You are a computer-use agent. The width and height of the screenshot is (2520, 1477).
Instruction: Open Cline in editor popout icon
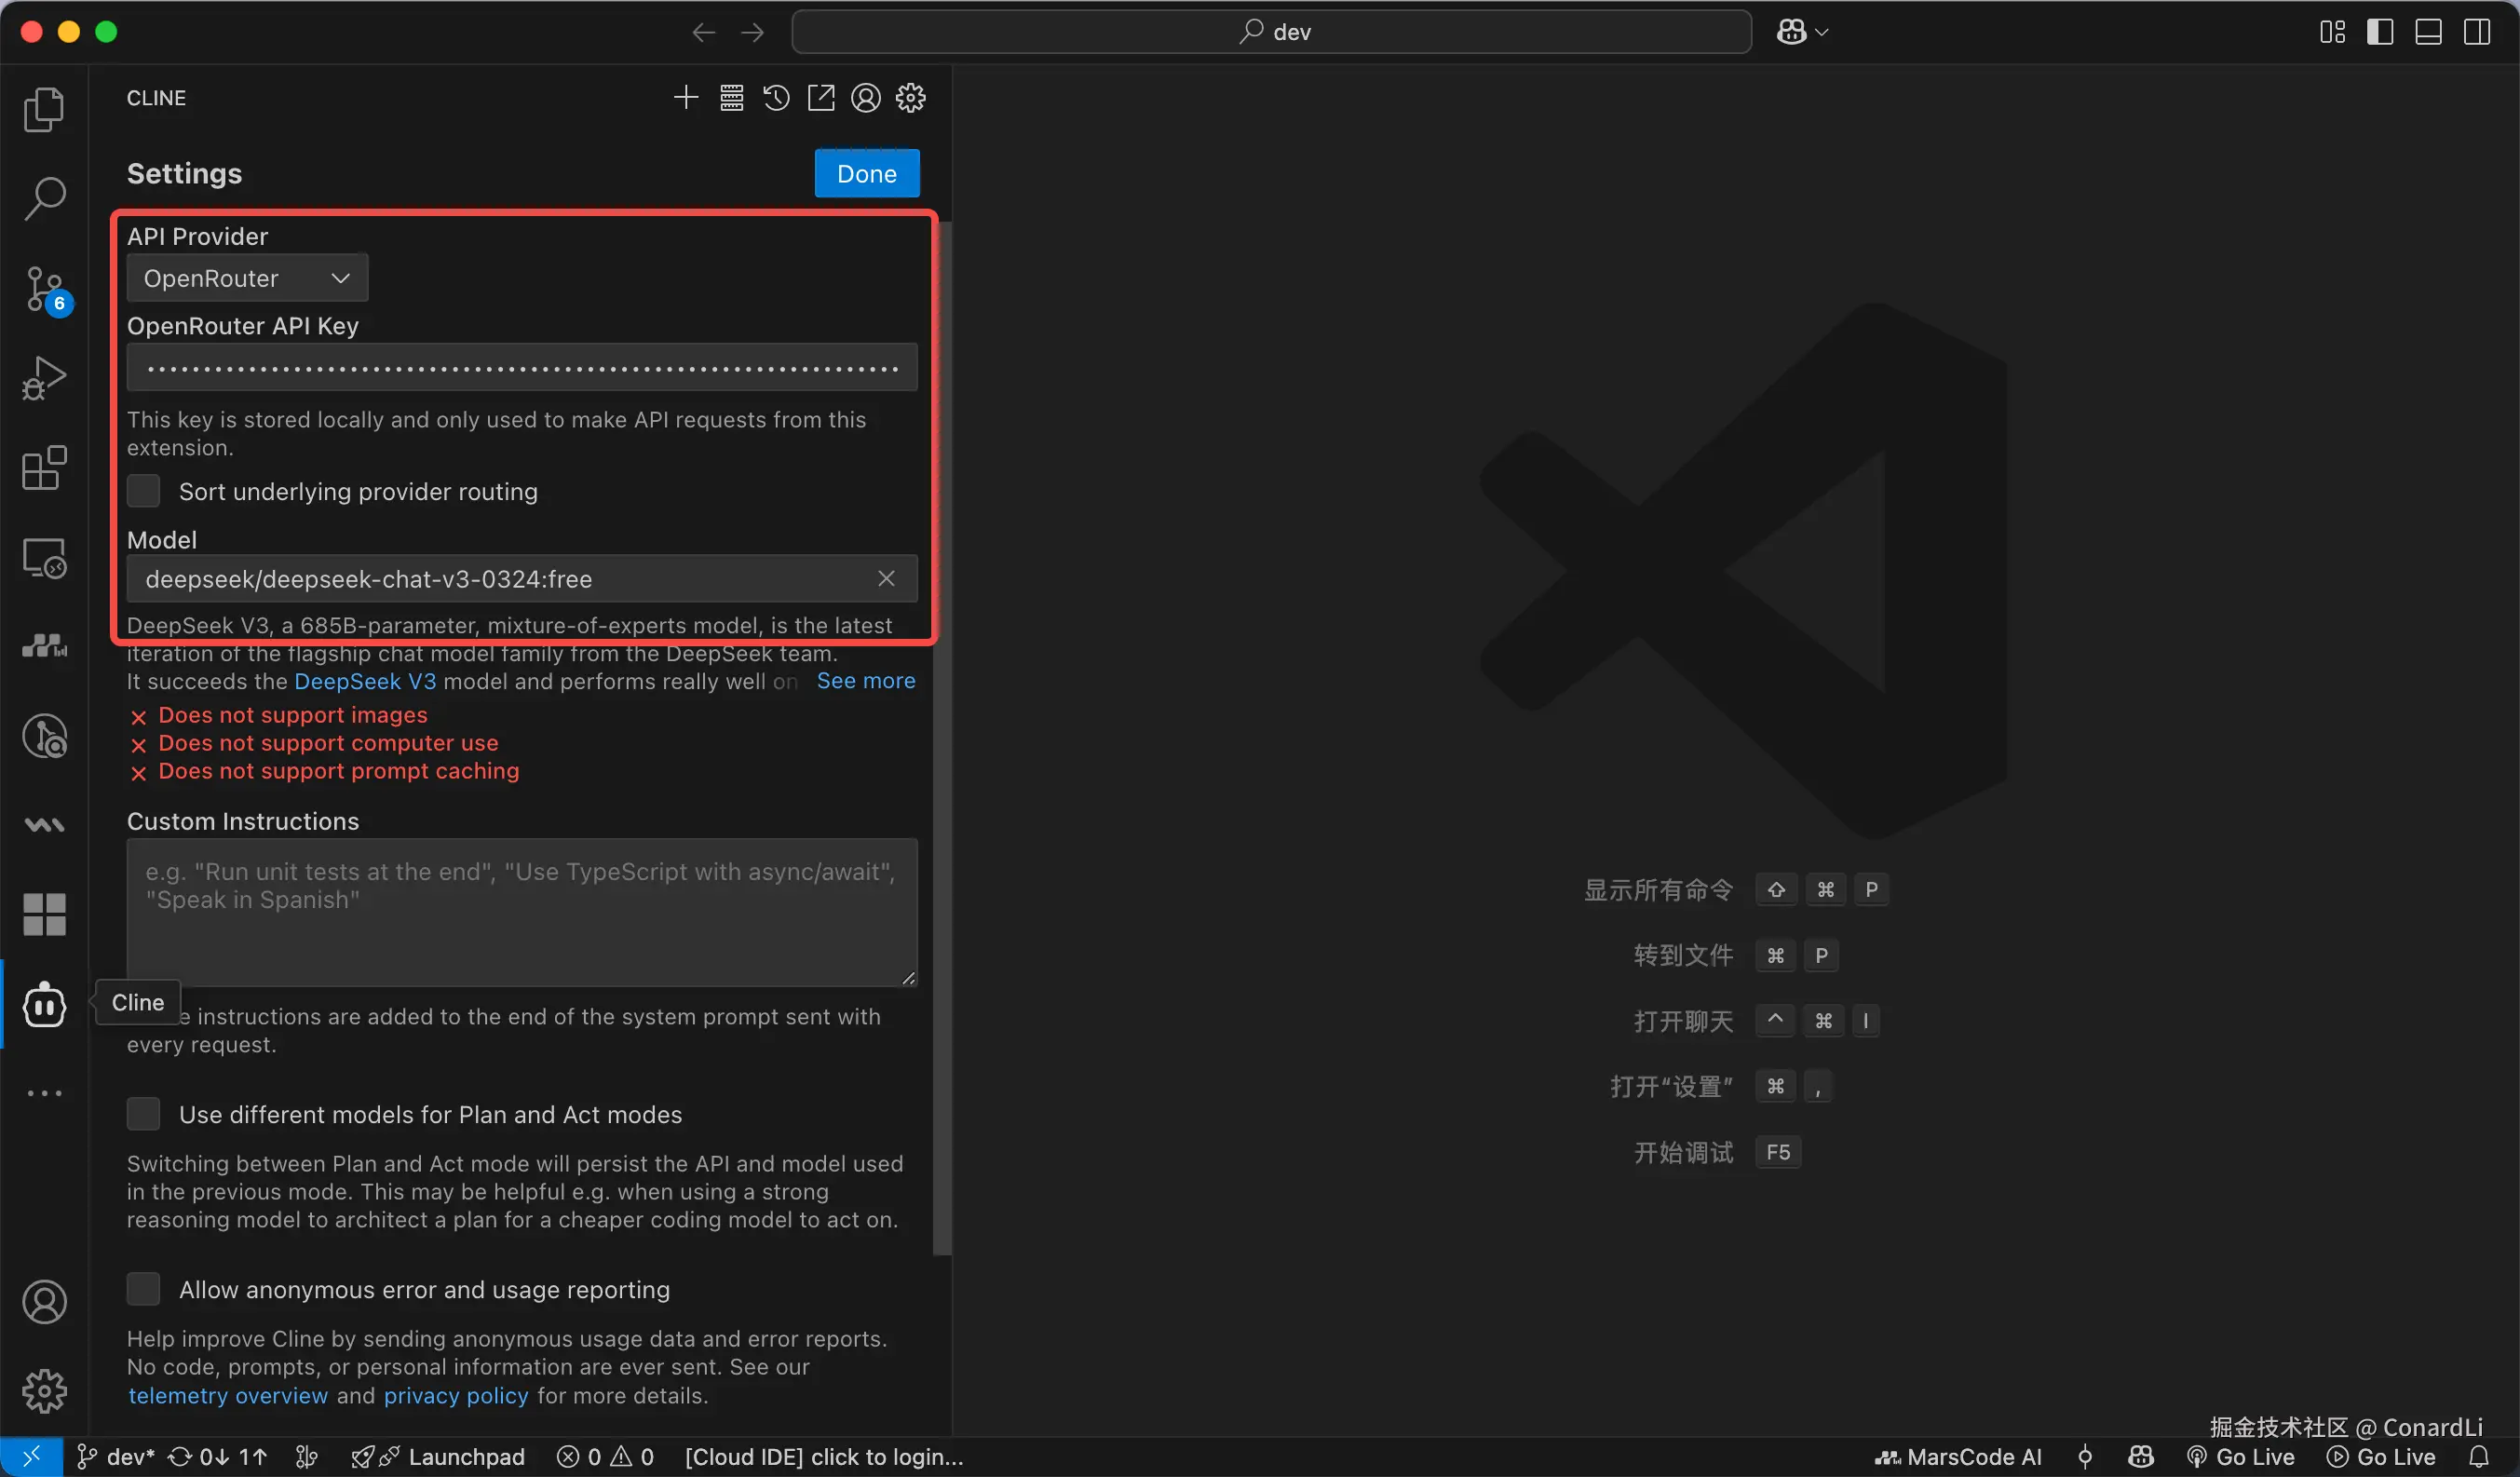click(821, 98)
